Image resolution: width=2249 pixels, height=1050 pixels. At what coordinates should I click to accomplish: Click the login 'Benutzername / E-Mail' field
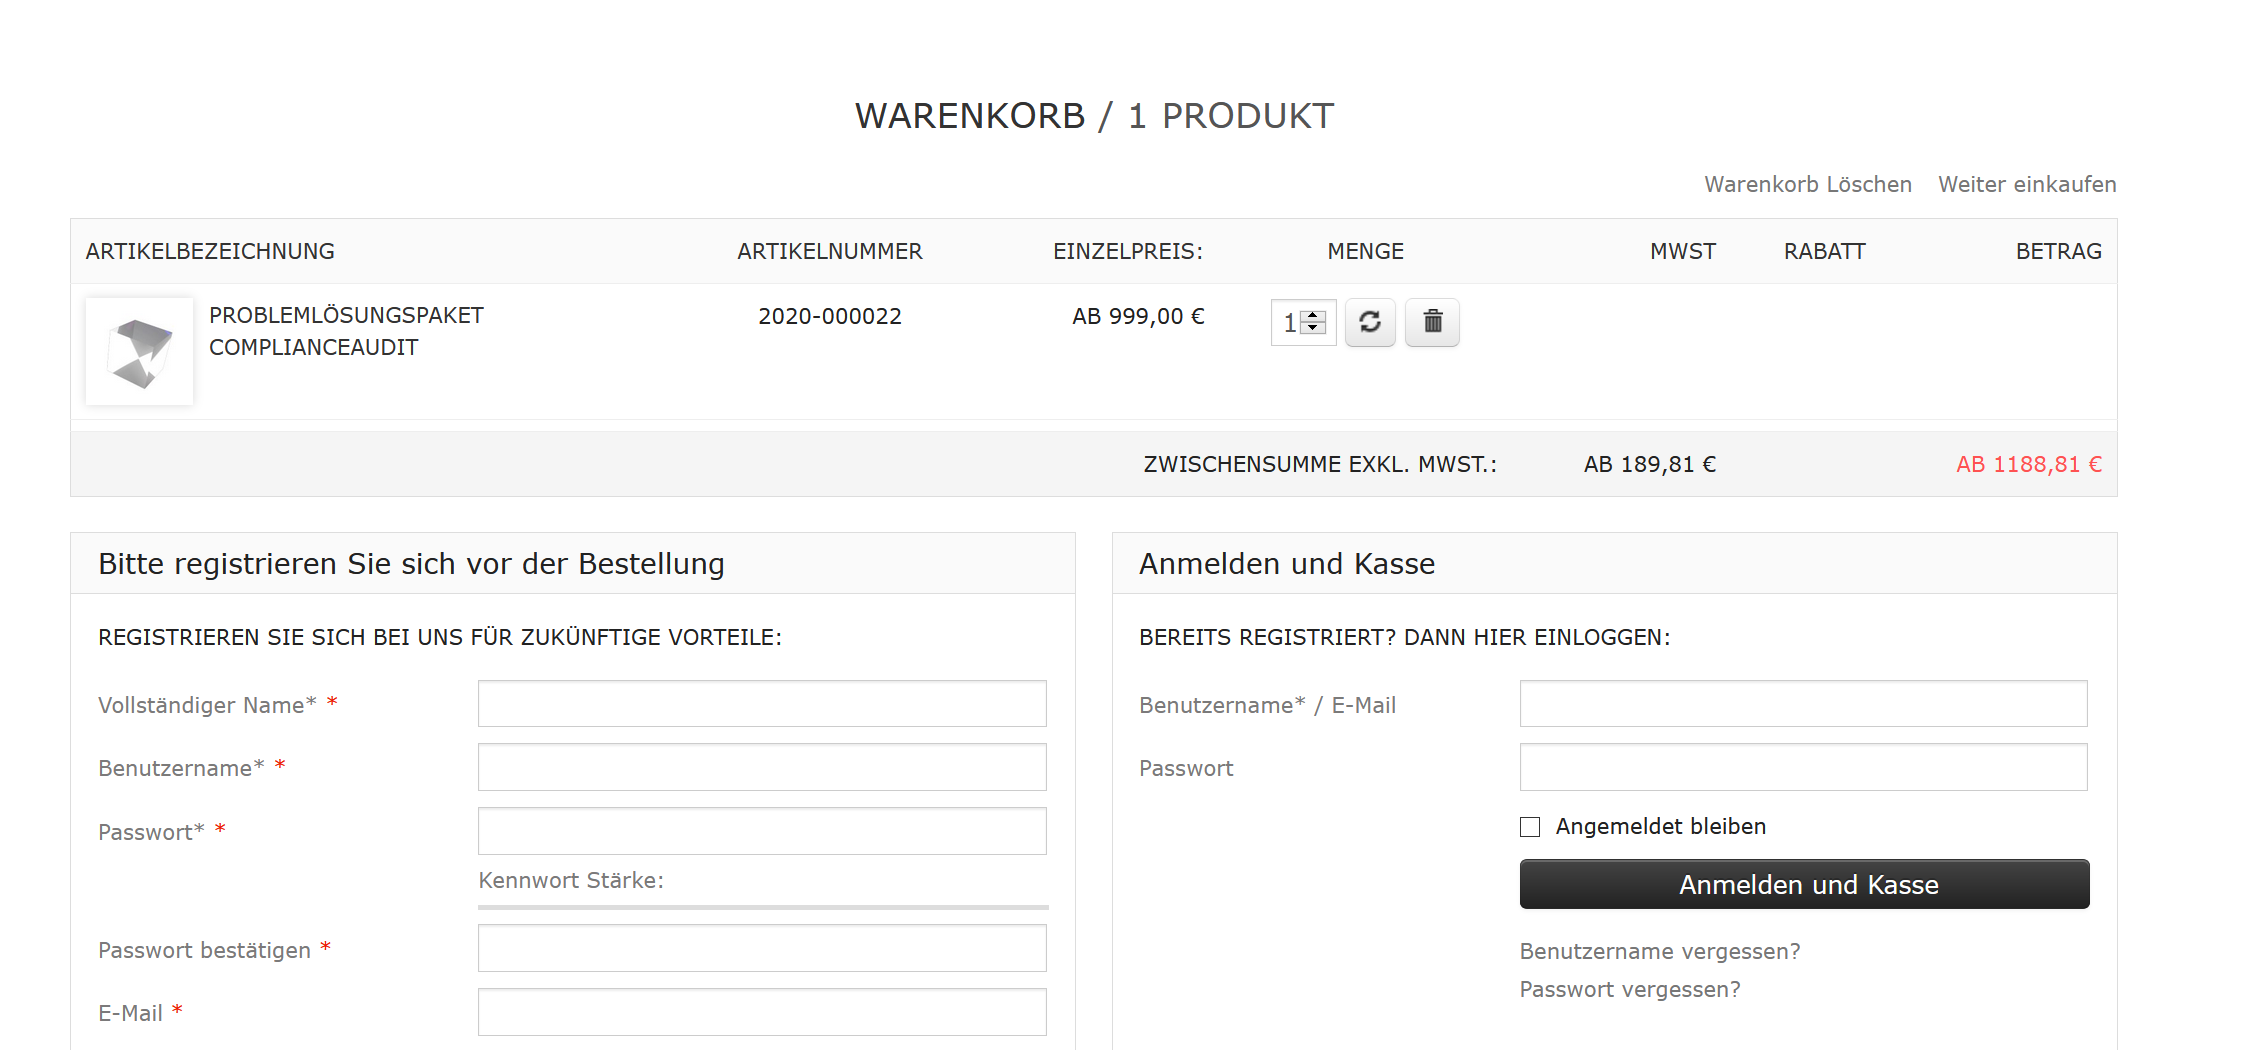[1803, 704]
